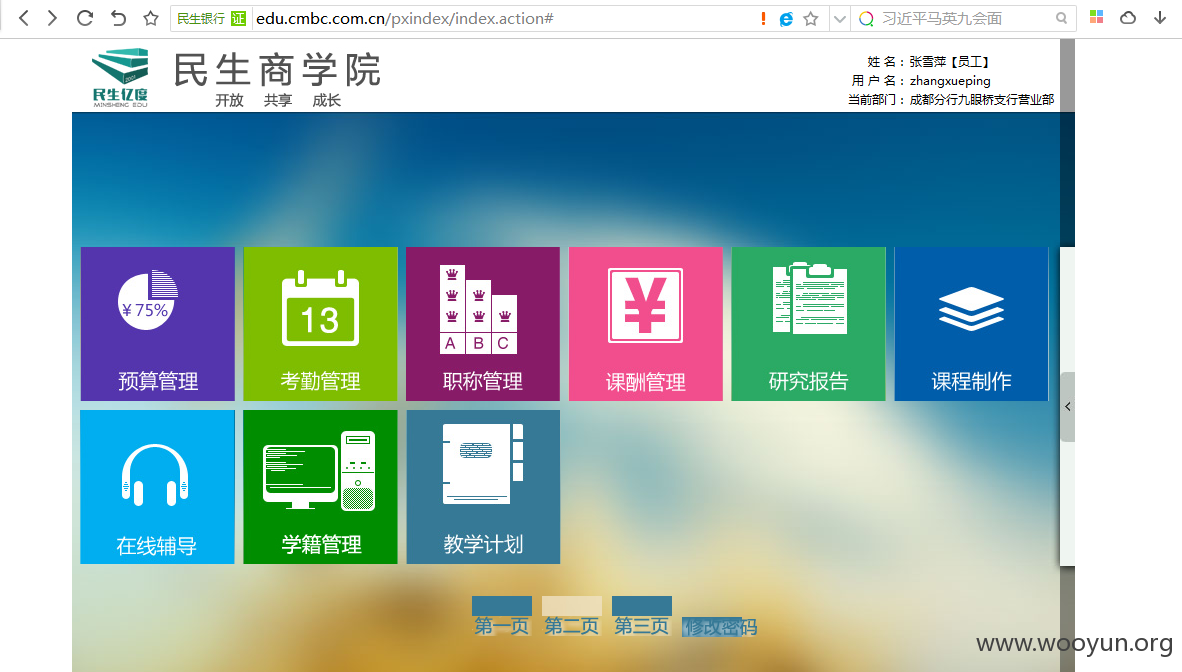Click the browser reload icon
Viewport: 1182px width, 672px height.
(85, 18)
